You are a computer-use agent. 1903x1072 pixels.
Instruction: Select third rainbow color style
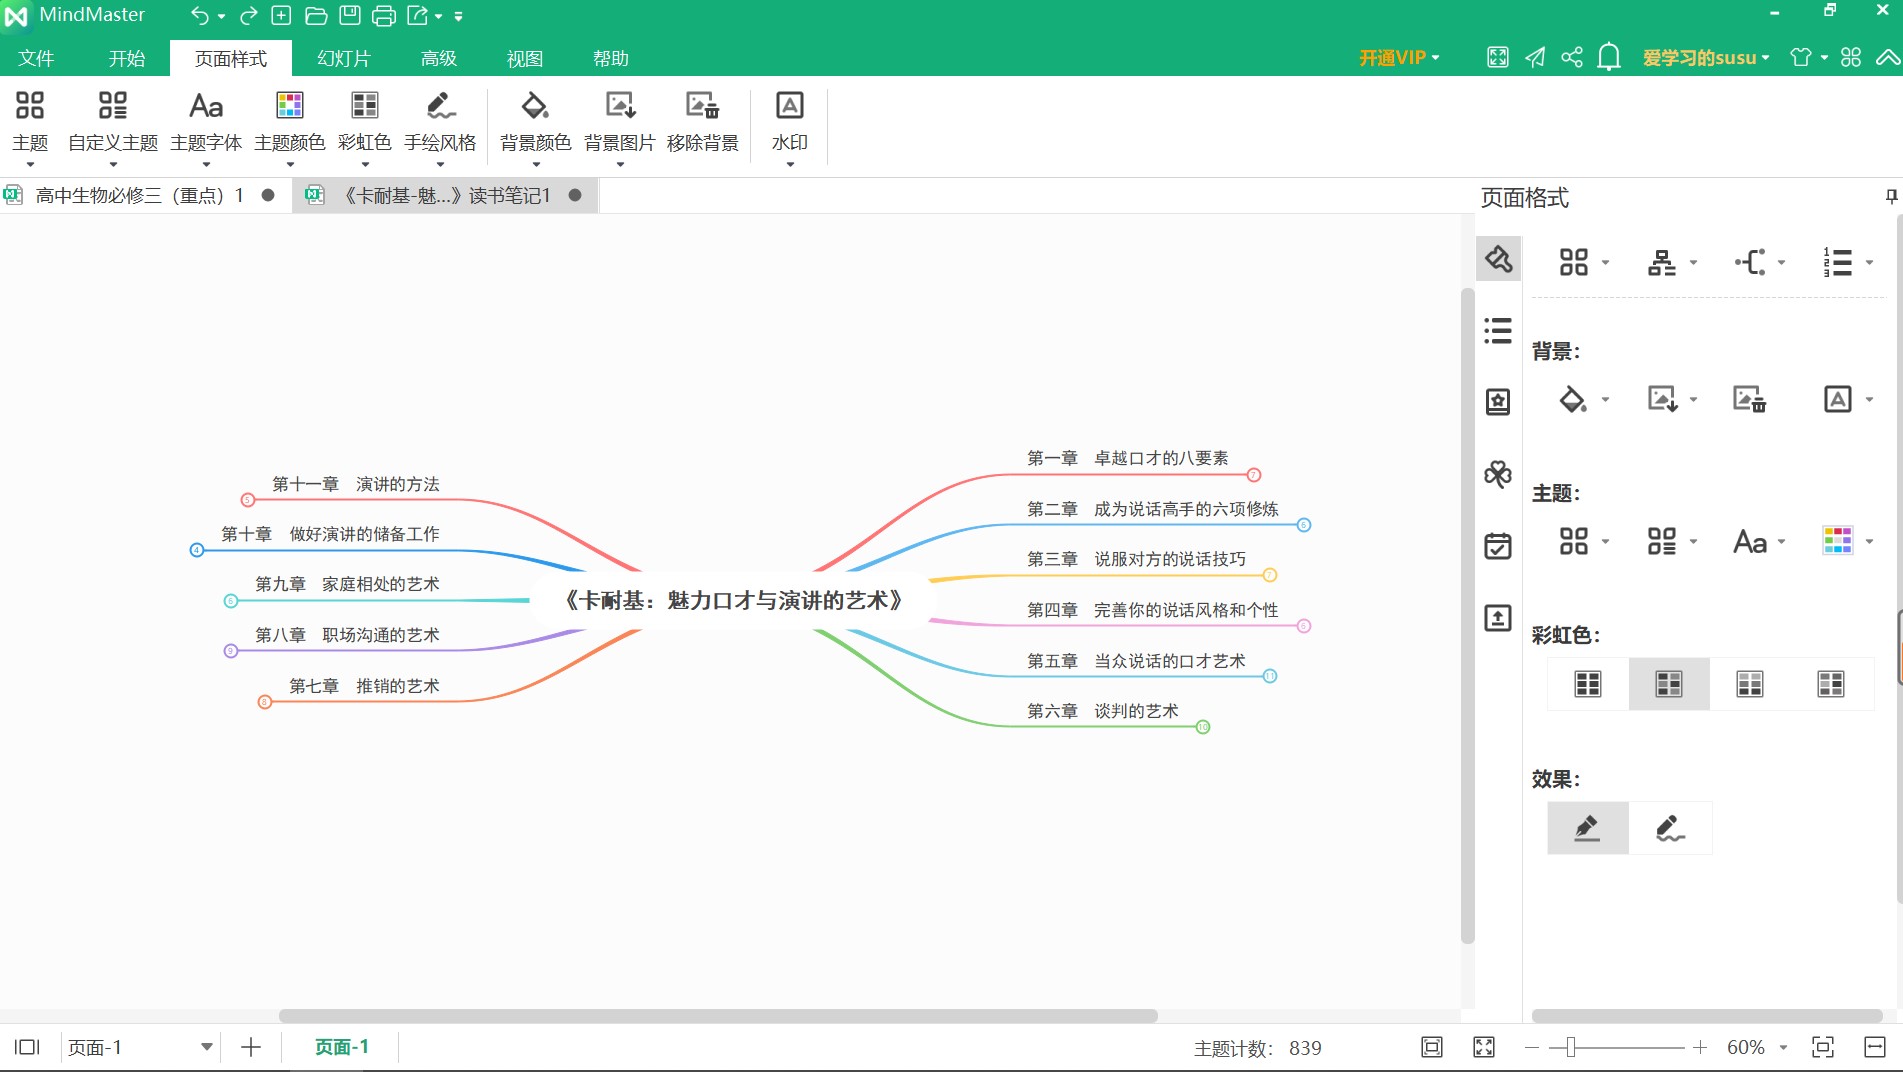[1750, 684]
